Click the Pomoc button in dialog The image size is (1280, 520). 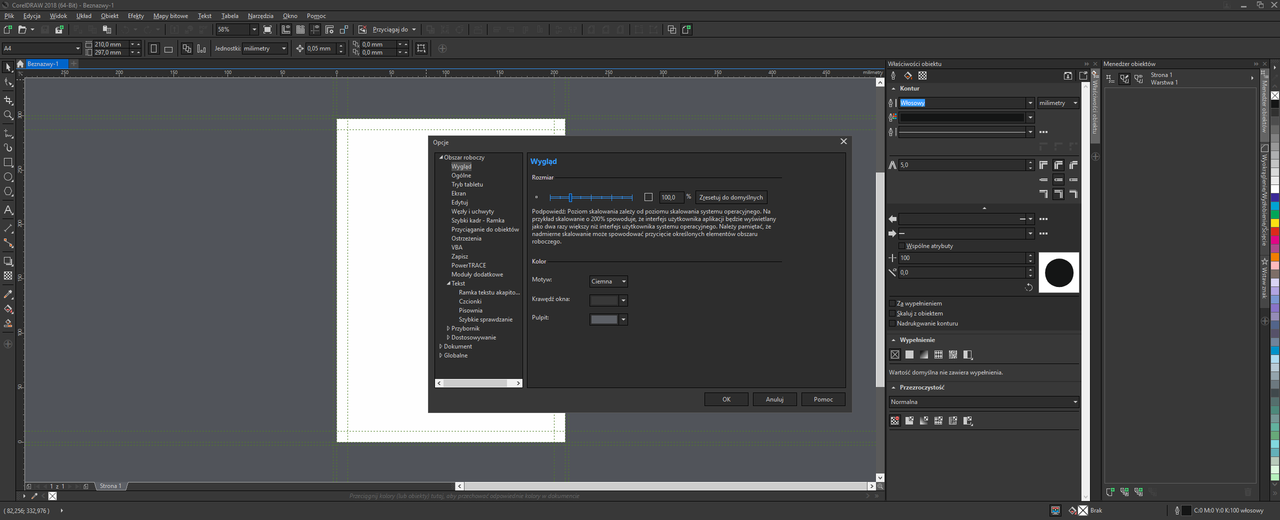(823, 399)
